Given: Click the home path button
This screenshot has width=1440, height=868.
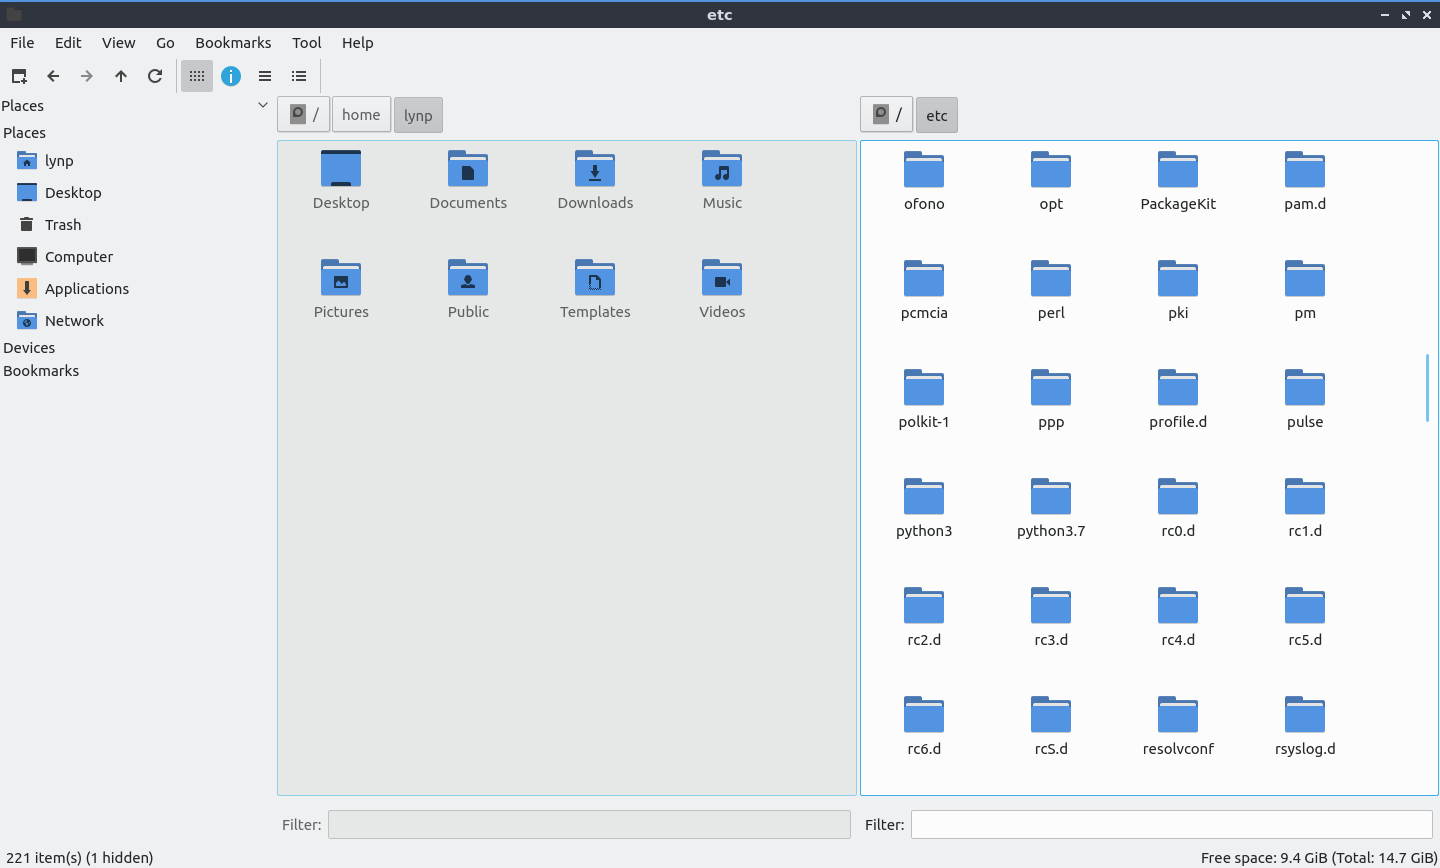Looking at the screenshot, I should [361, 115].
